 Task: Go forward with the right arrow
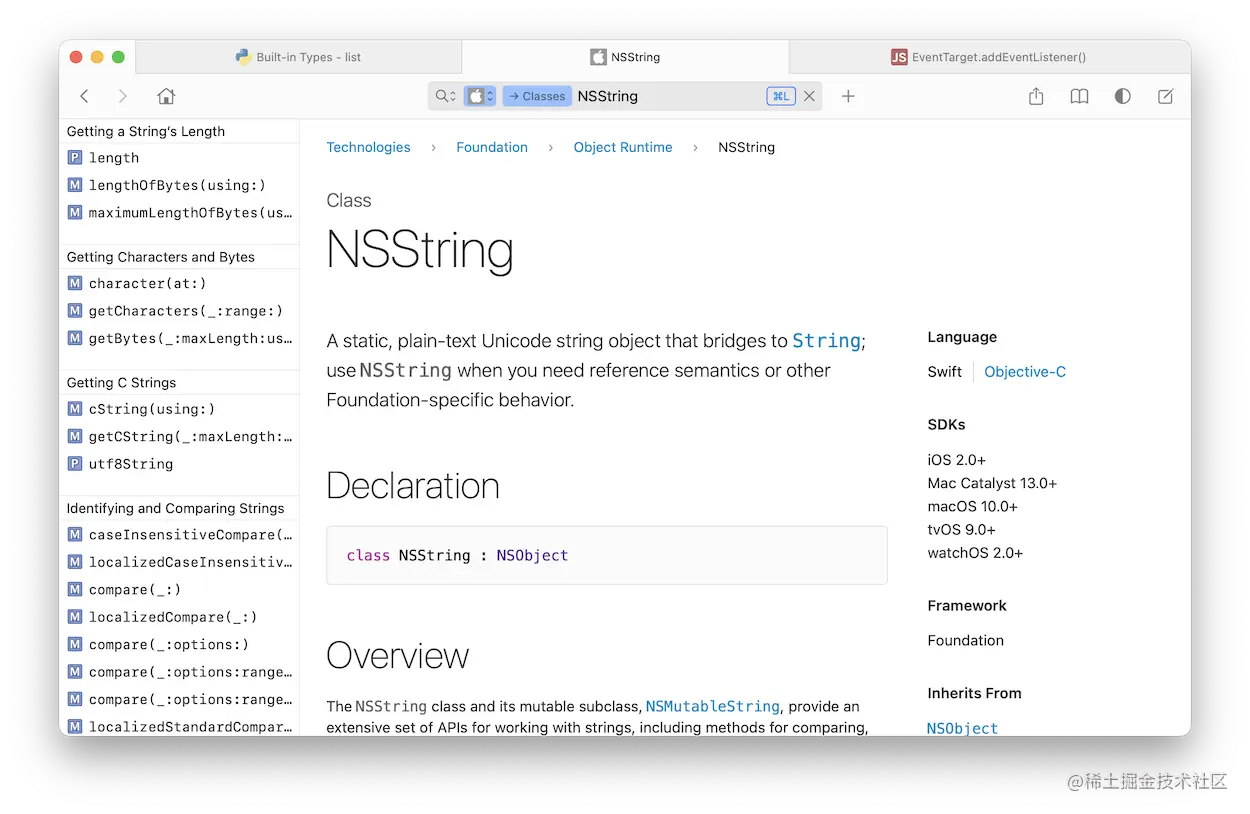[122, 96]
